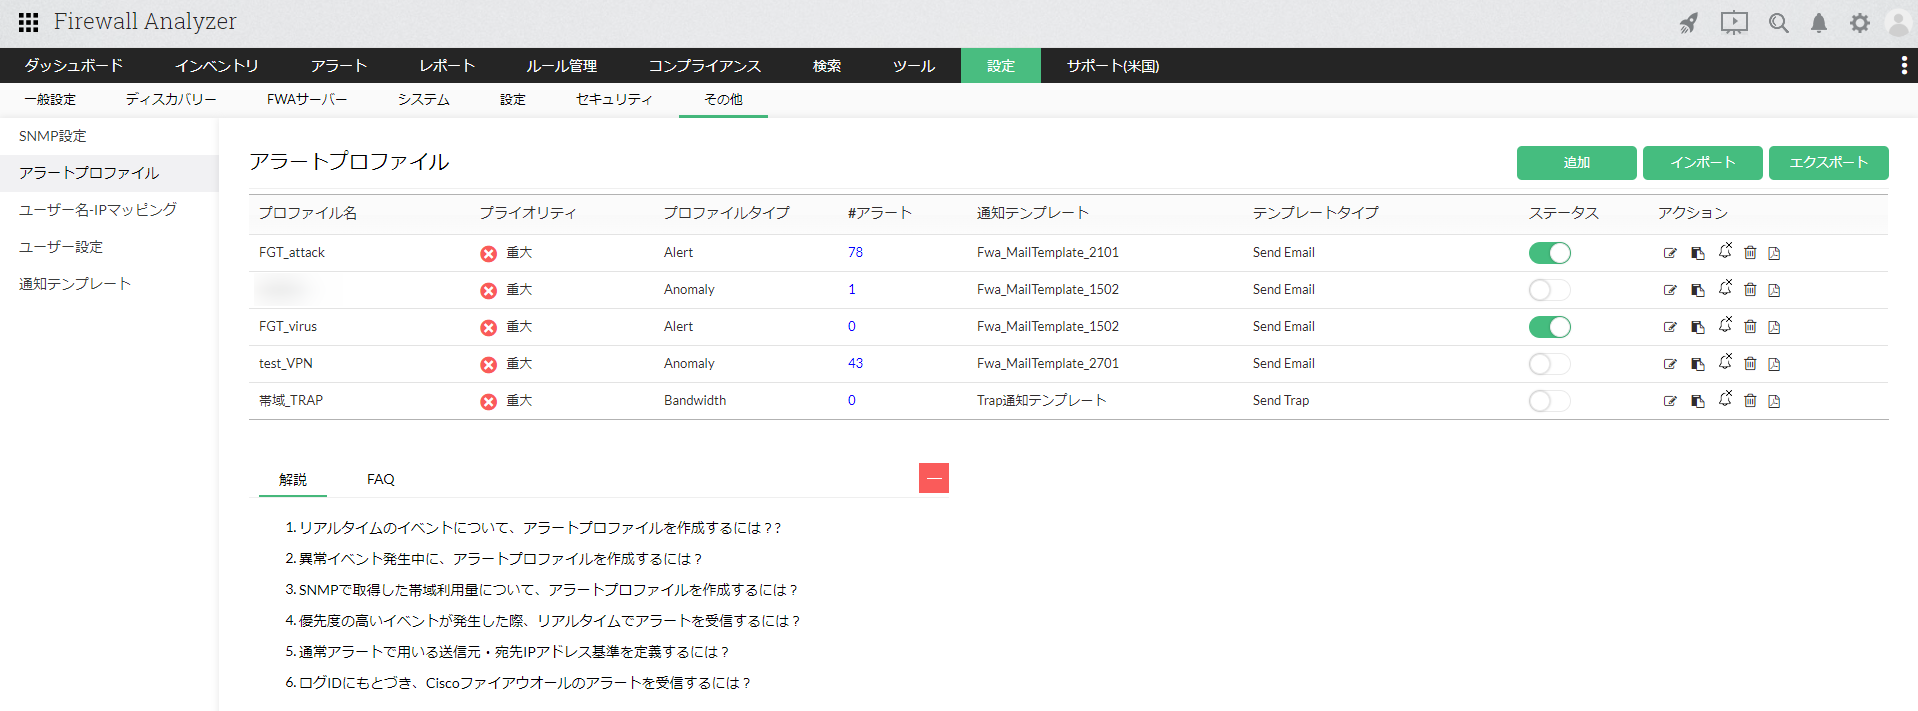This screenshot has width=1918, height=711.
Task: Click the trash icon for 帯域_TRAP profile
Action: click(x=1750, y=401)
